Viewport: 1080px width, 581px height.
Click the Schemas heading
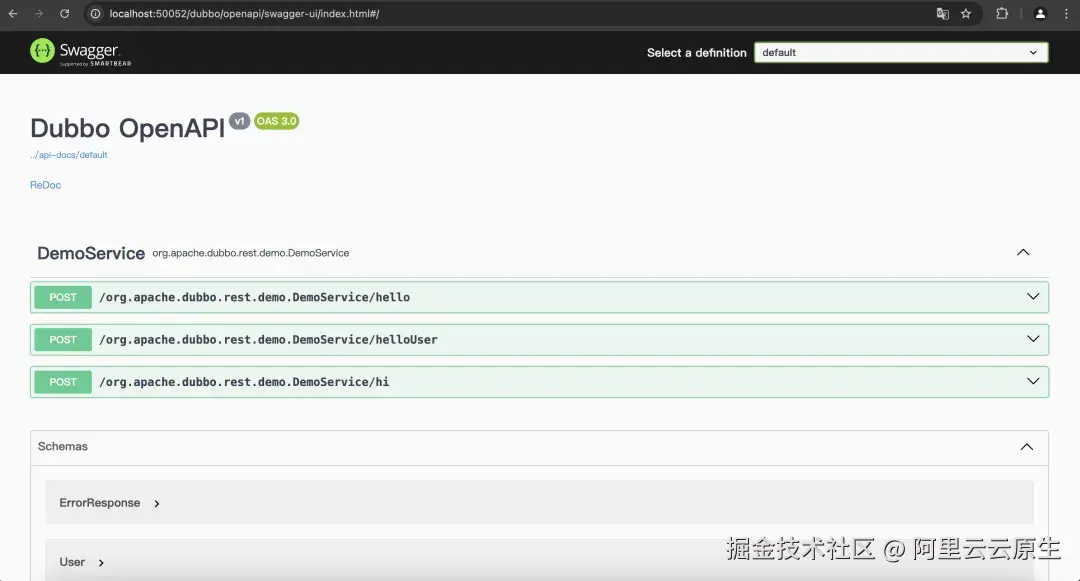coord(63,447)
